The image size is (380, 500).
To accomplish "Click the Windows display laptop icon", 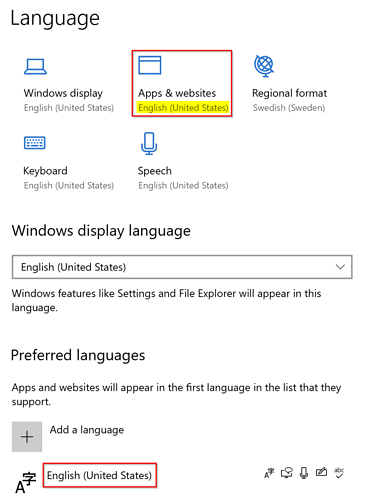I will (x=35, y=67).
